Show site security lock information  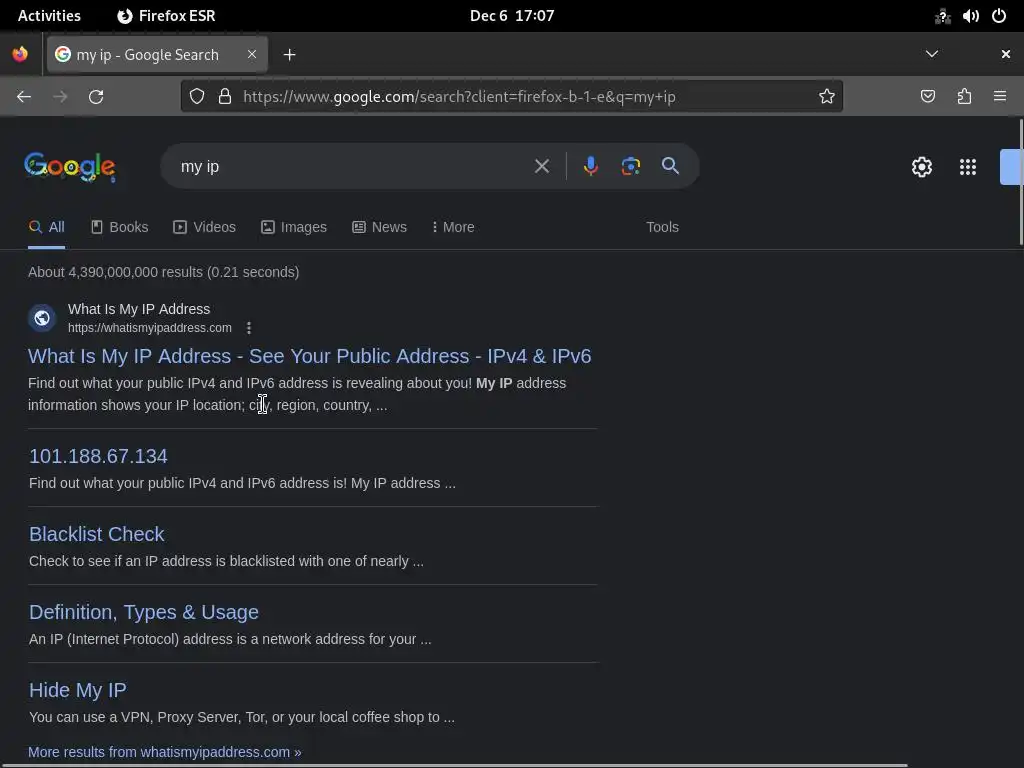(225, 97)
